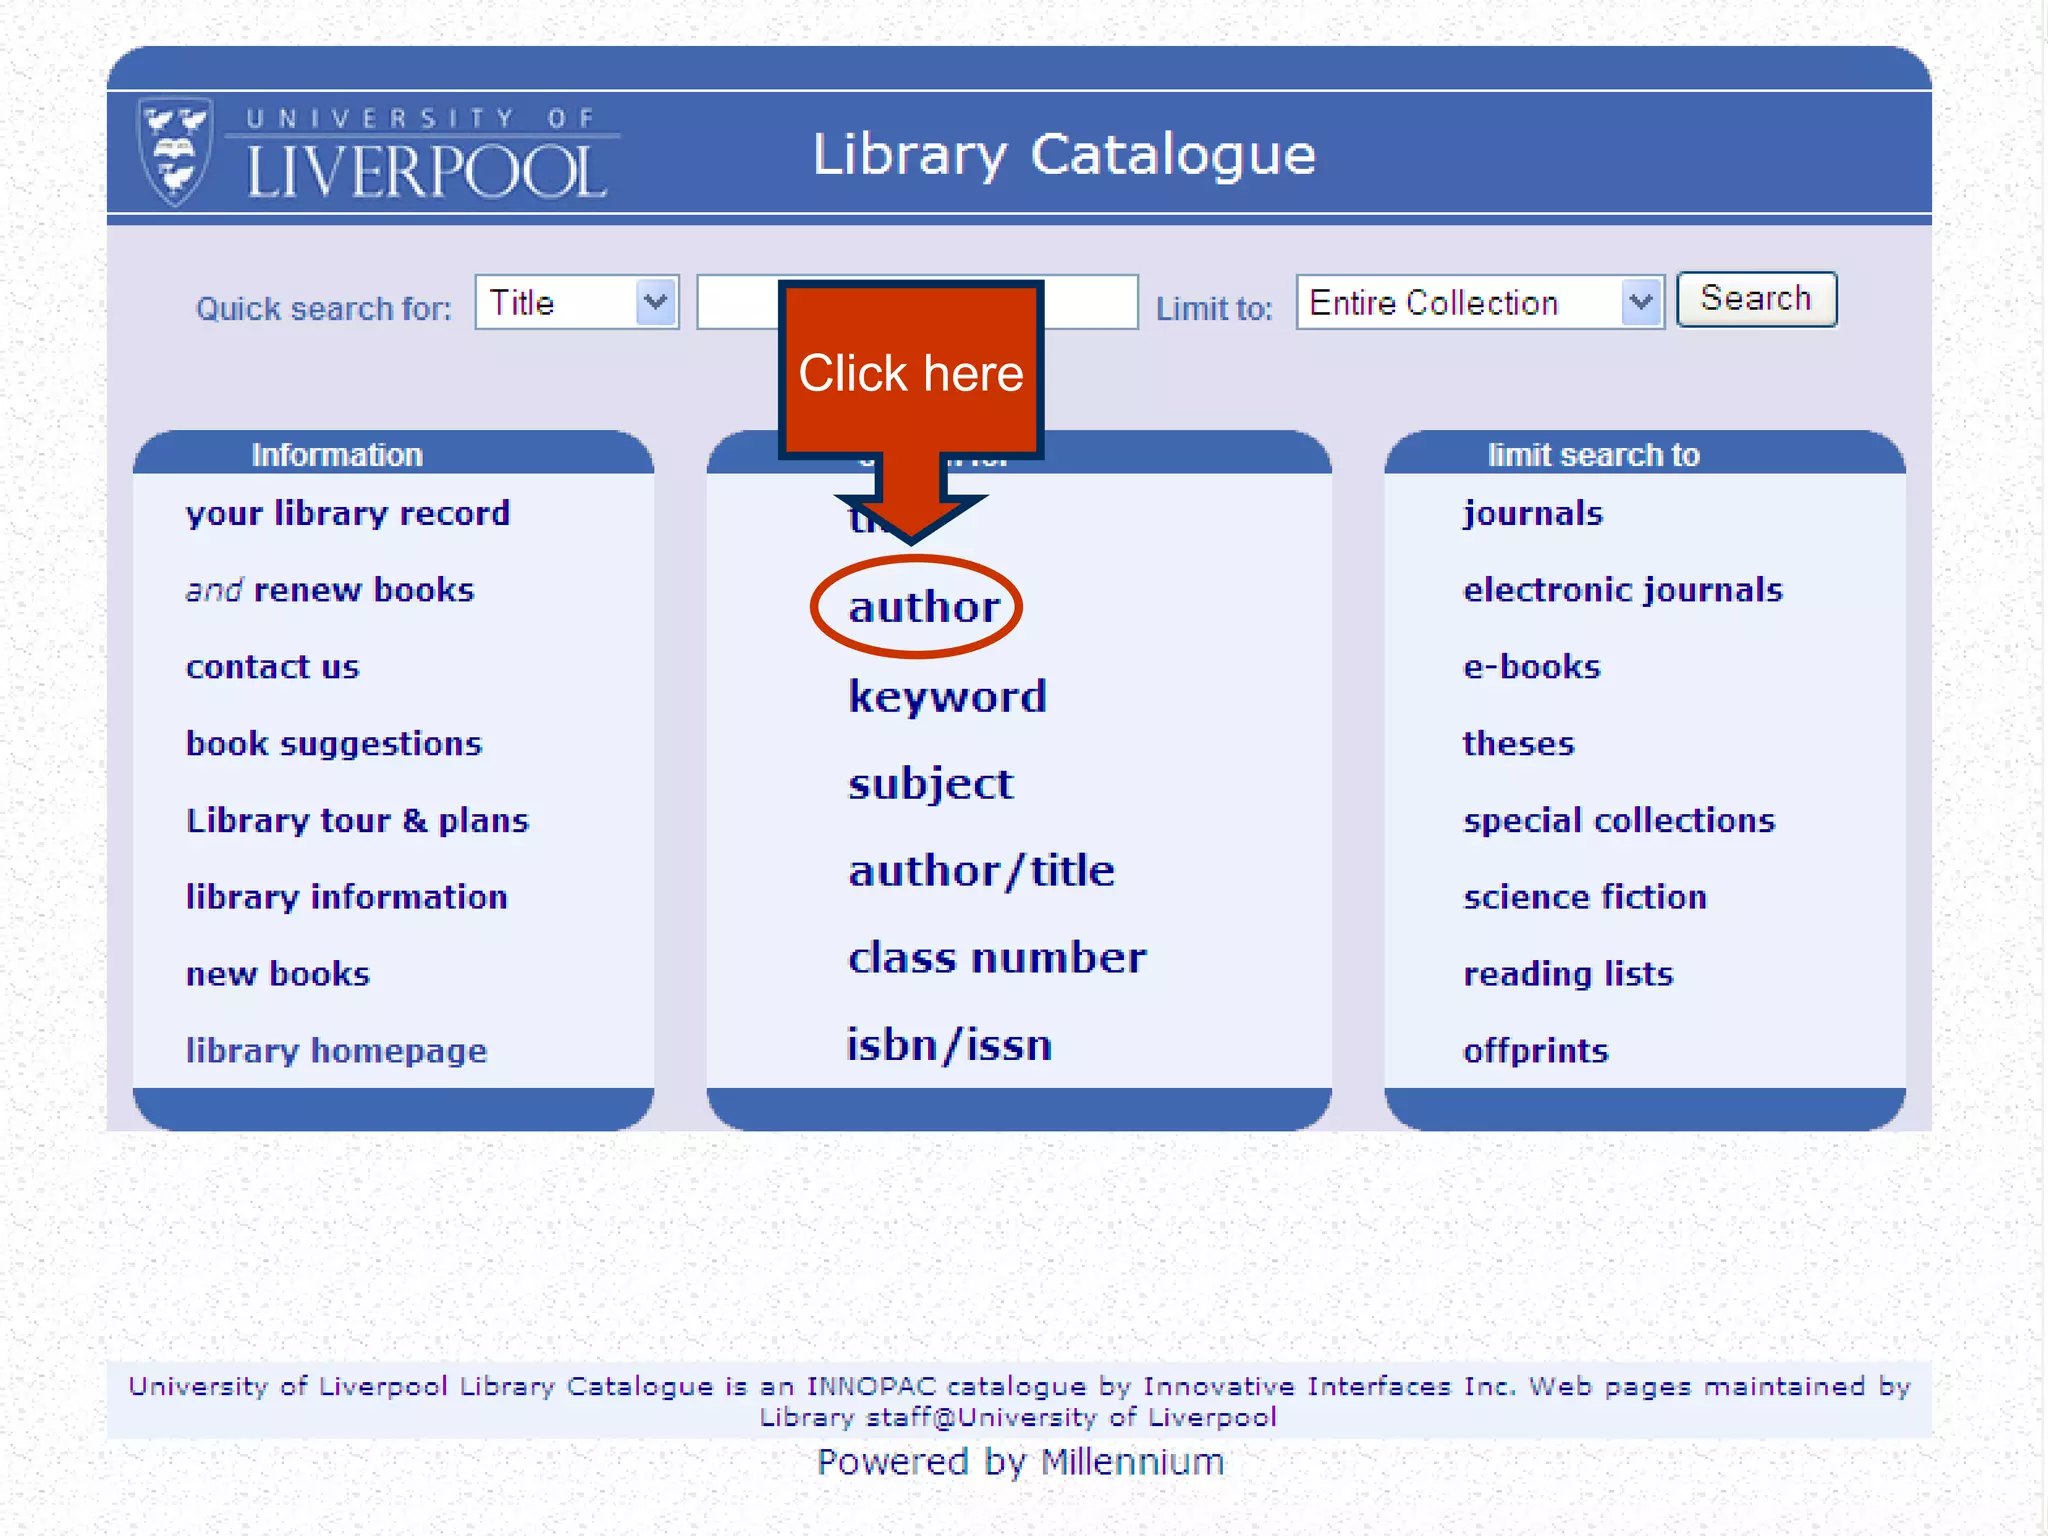Image resolution: width=2048 pixels, height=1536 pixels.
Task: Limit search to e-books
Action: 1531,667
